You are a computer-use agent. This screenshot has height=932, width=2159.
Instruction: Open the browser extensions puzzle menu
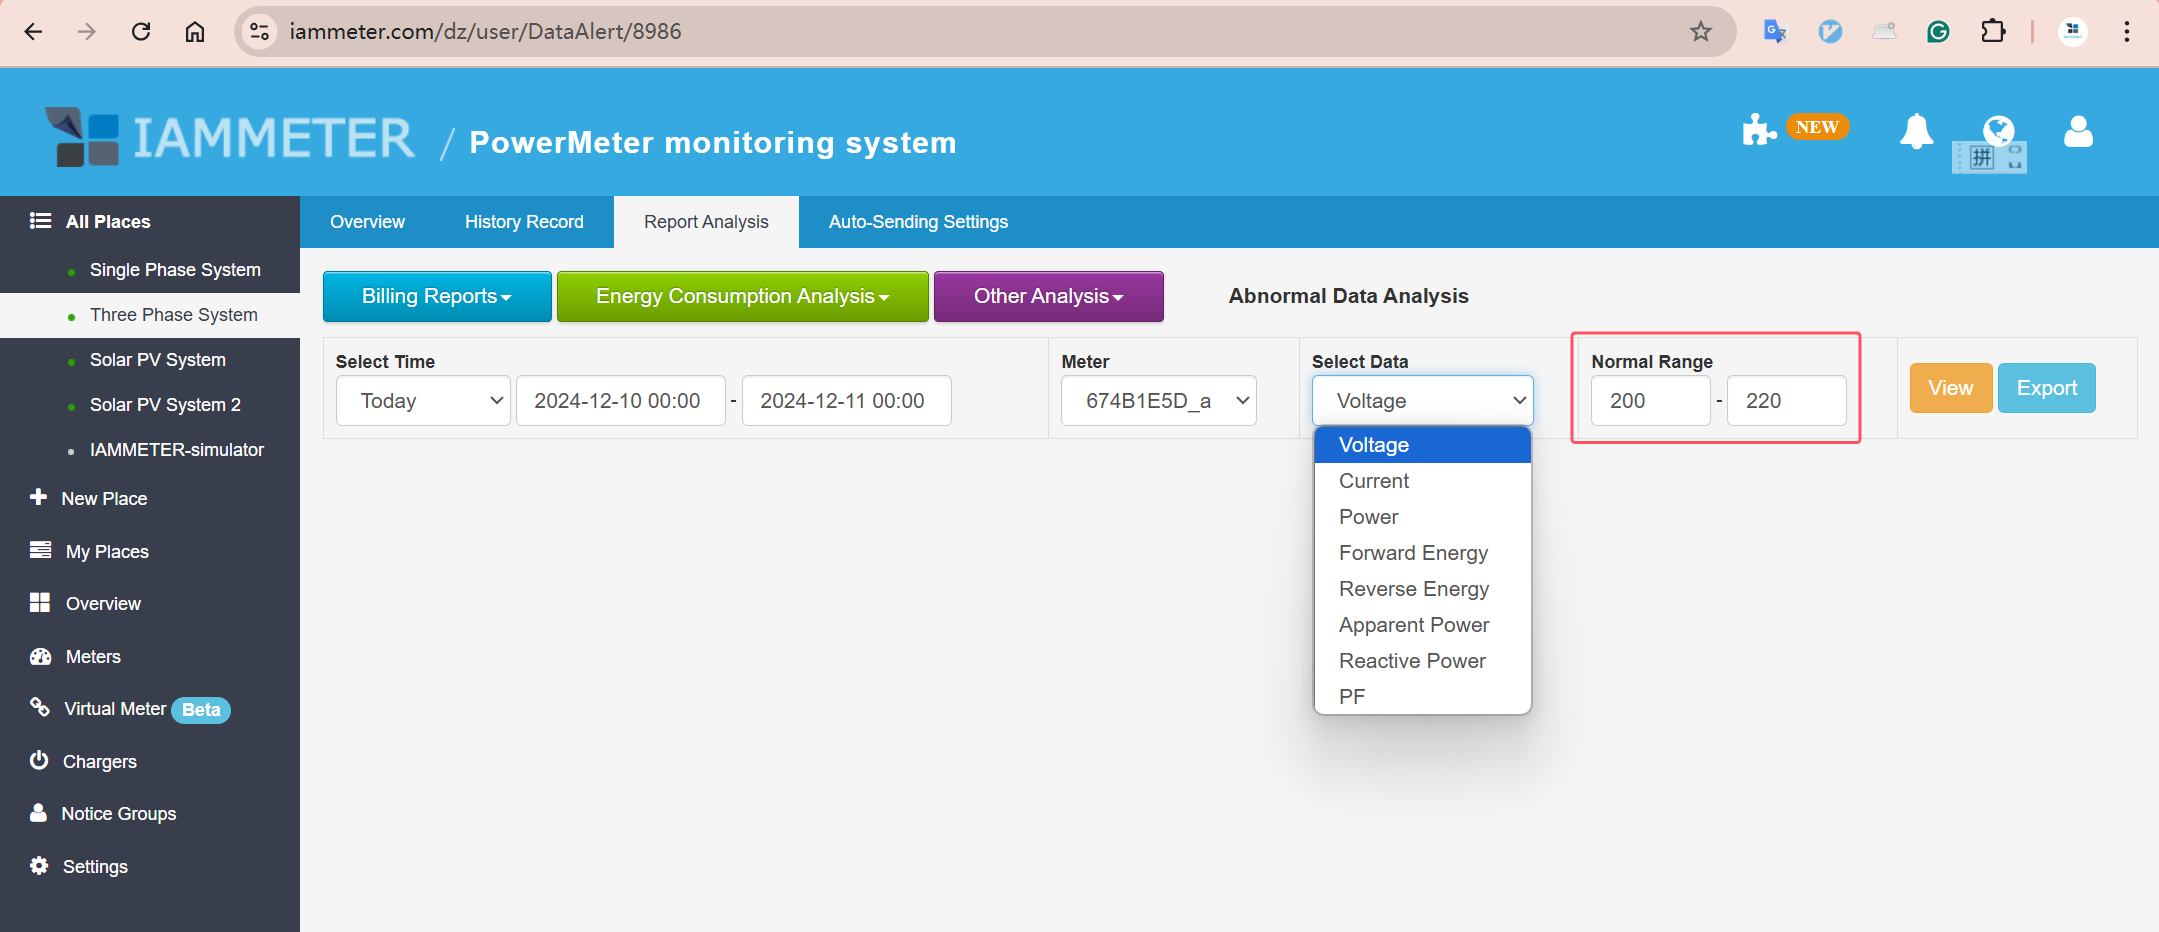point(1993,32)
